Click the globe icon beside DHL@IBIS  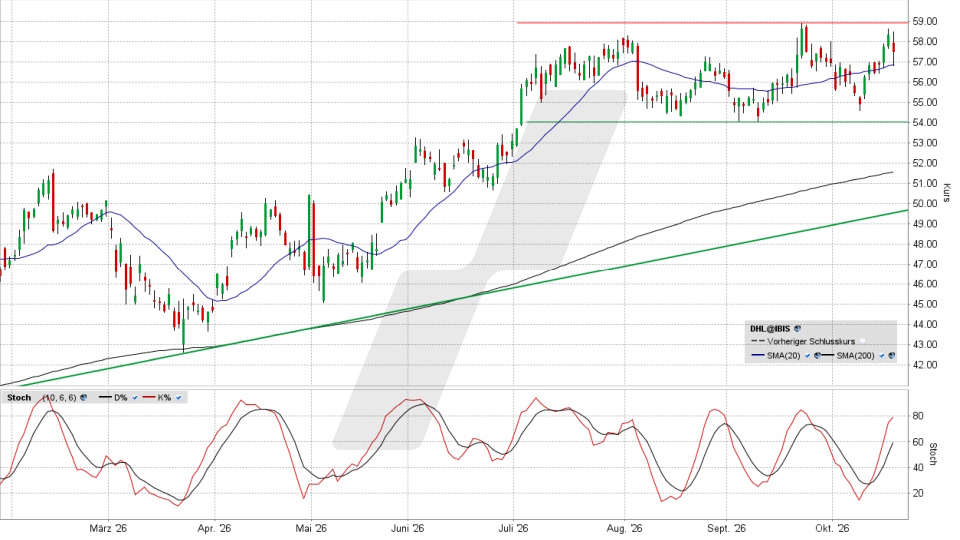click(x=797, y=329)
